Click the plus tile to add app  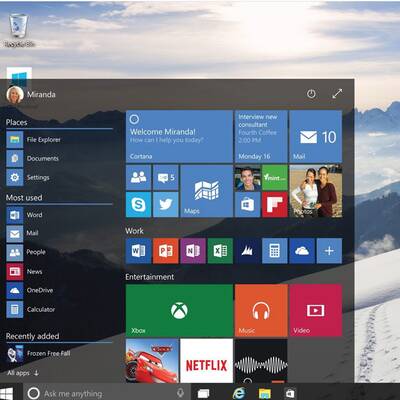pyautogui.click(x=329, y=251)
